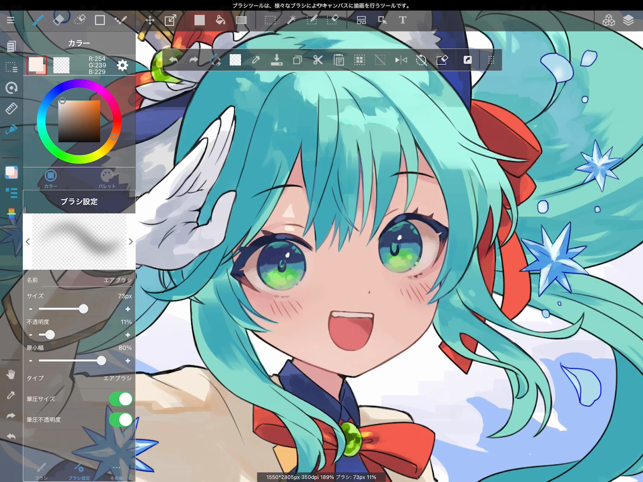Select the Eraser tool in top toolbar
The width and height of the screenshot is (643, 482).
point(59,20)
